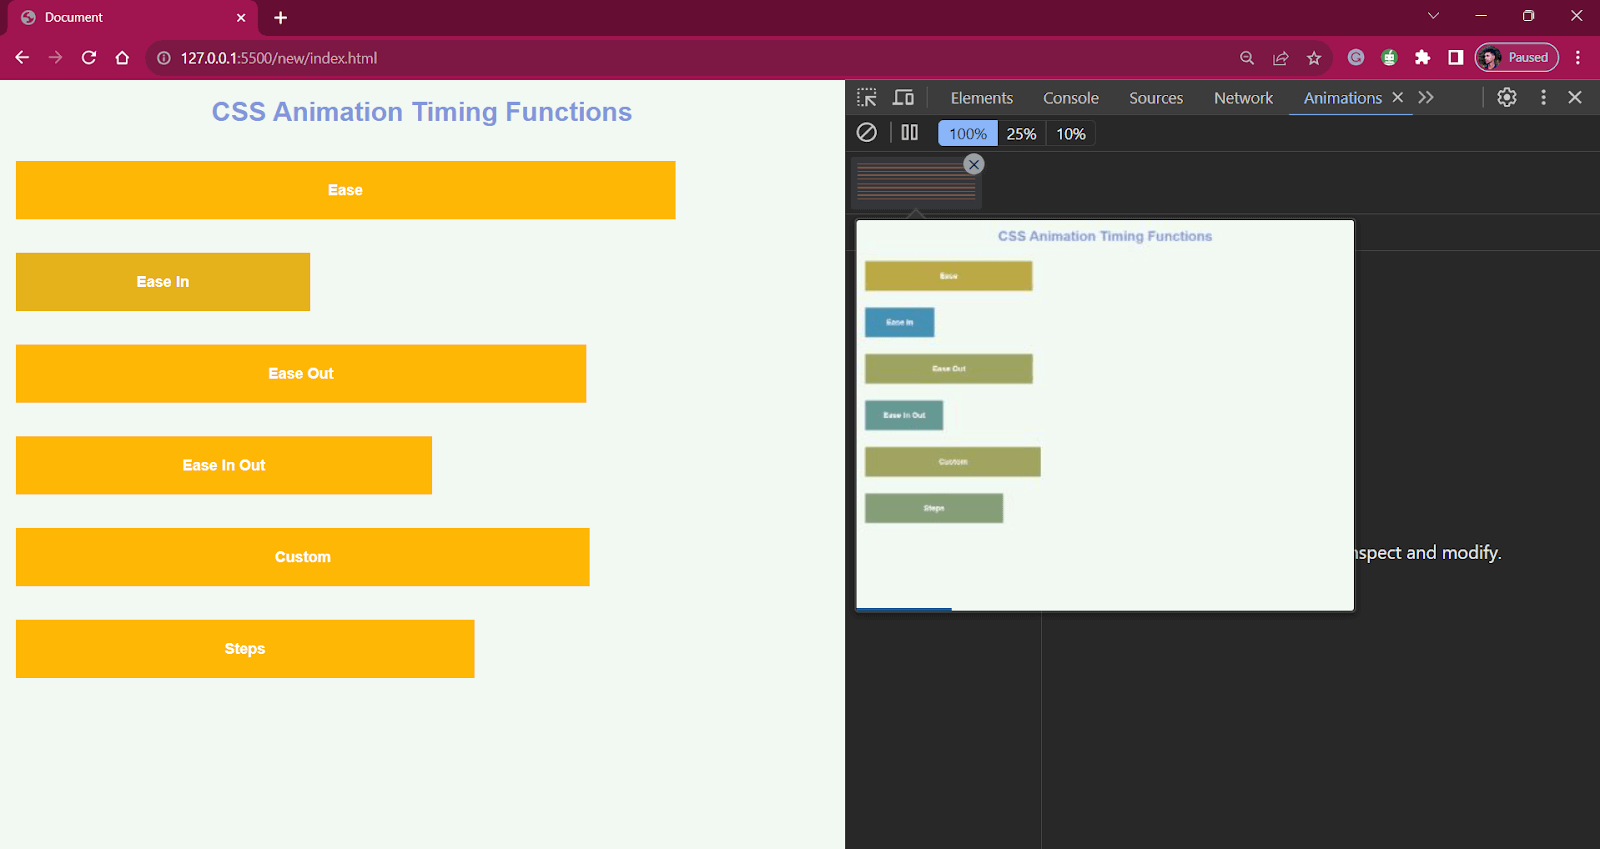Open DevTools settings gear
The height and width of the screenshot is (849, 1600).
(x=1507, y=97)
